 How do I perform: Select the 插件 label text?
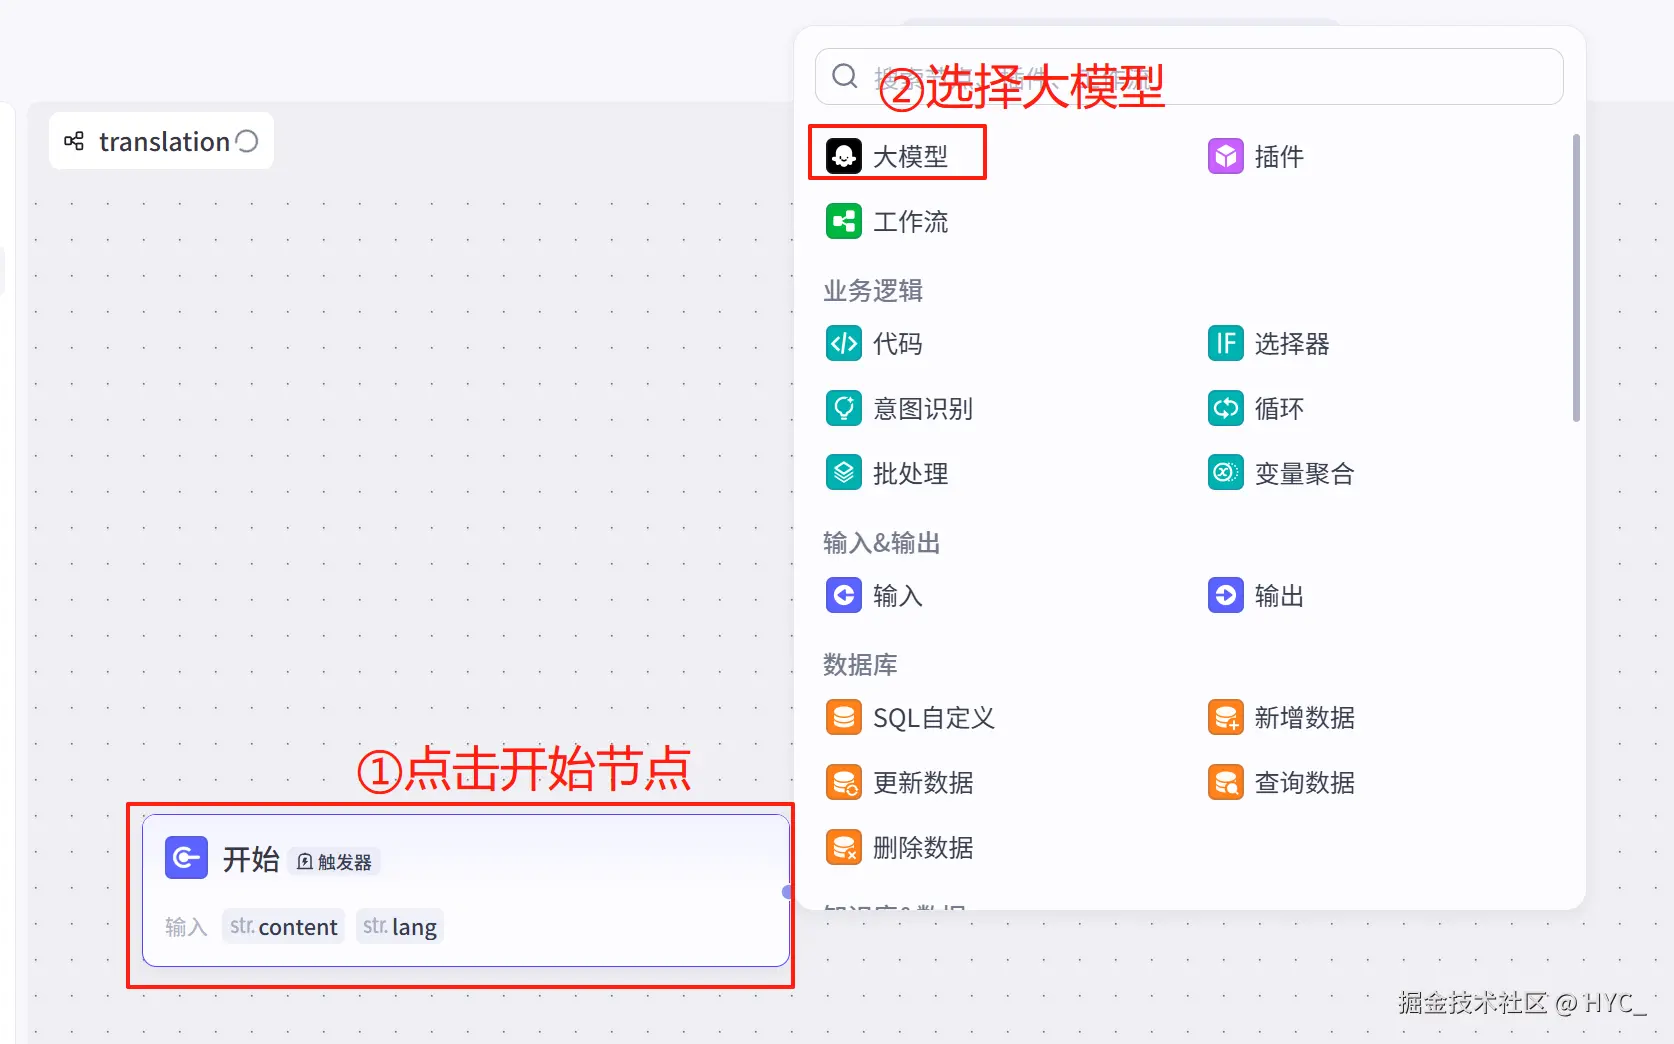coord(1279,157)
